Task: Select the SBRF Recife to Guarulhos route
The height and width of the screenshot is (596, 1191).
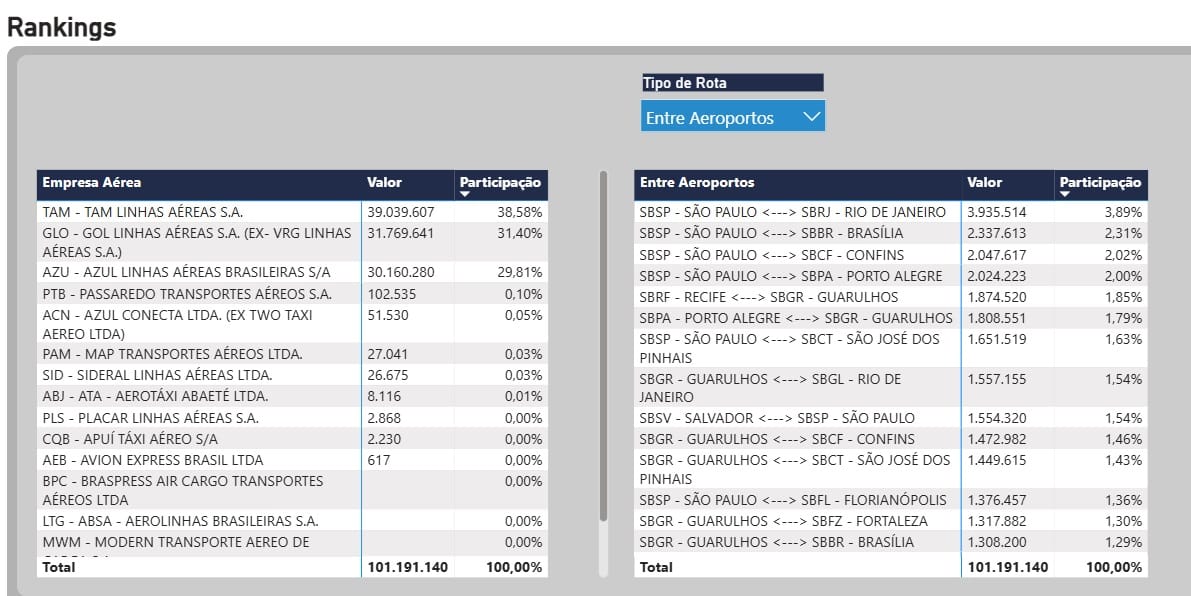Action: (769, 297)
